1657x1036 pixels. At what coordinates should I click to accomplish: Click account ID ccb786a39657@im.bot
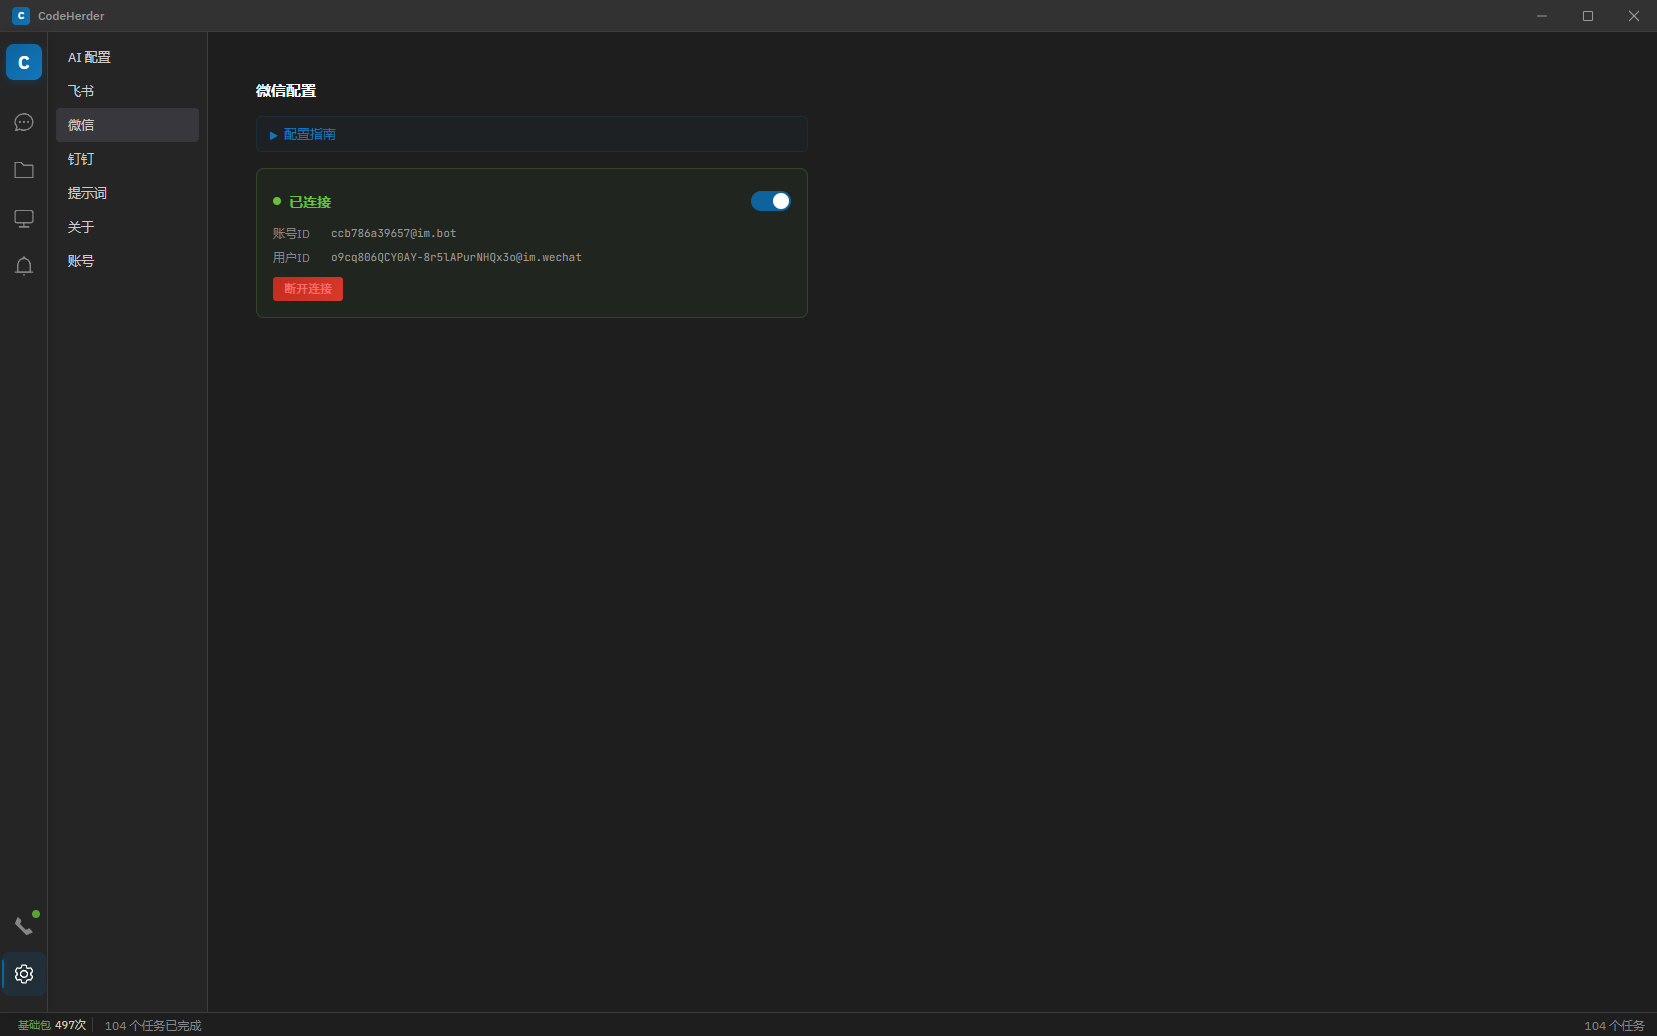pos(394,233)
